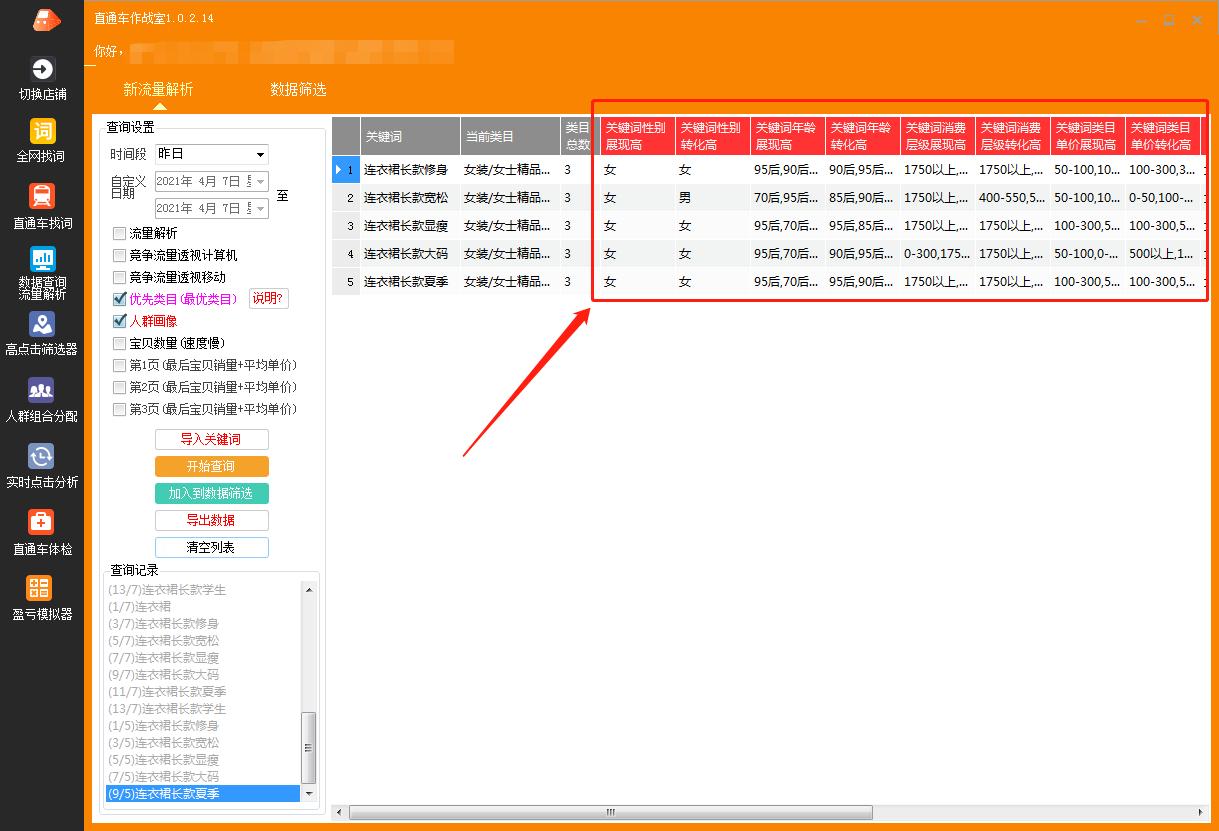Image resolution: width=1219 pixels, height=831 pixels.
Task: Select the 新流量解析 tab
Action: (x=158, y=89)
